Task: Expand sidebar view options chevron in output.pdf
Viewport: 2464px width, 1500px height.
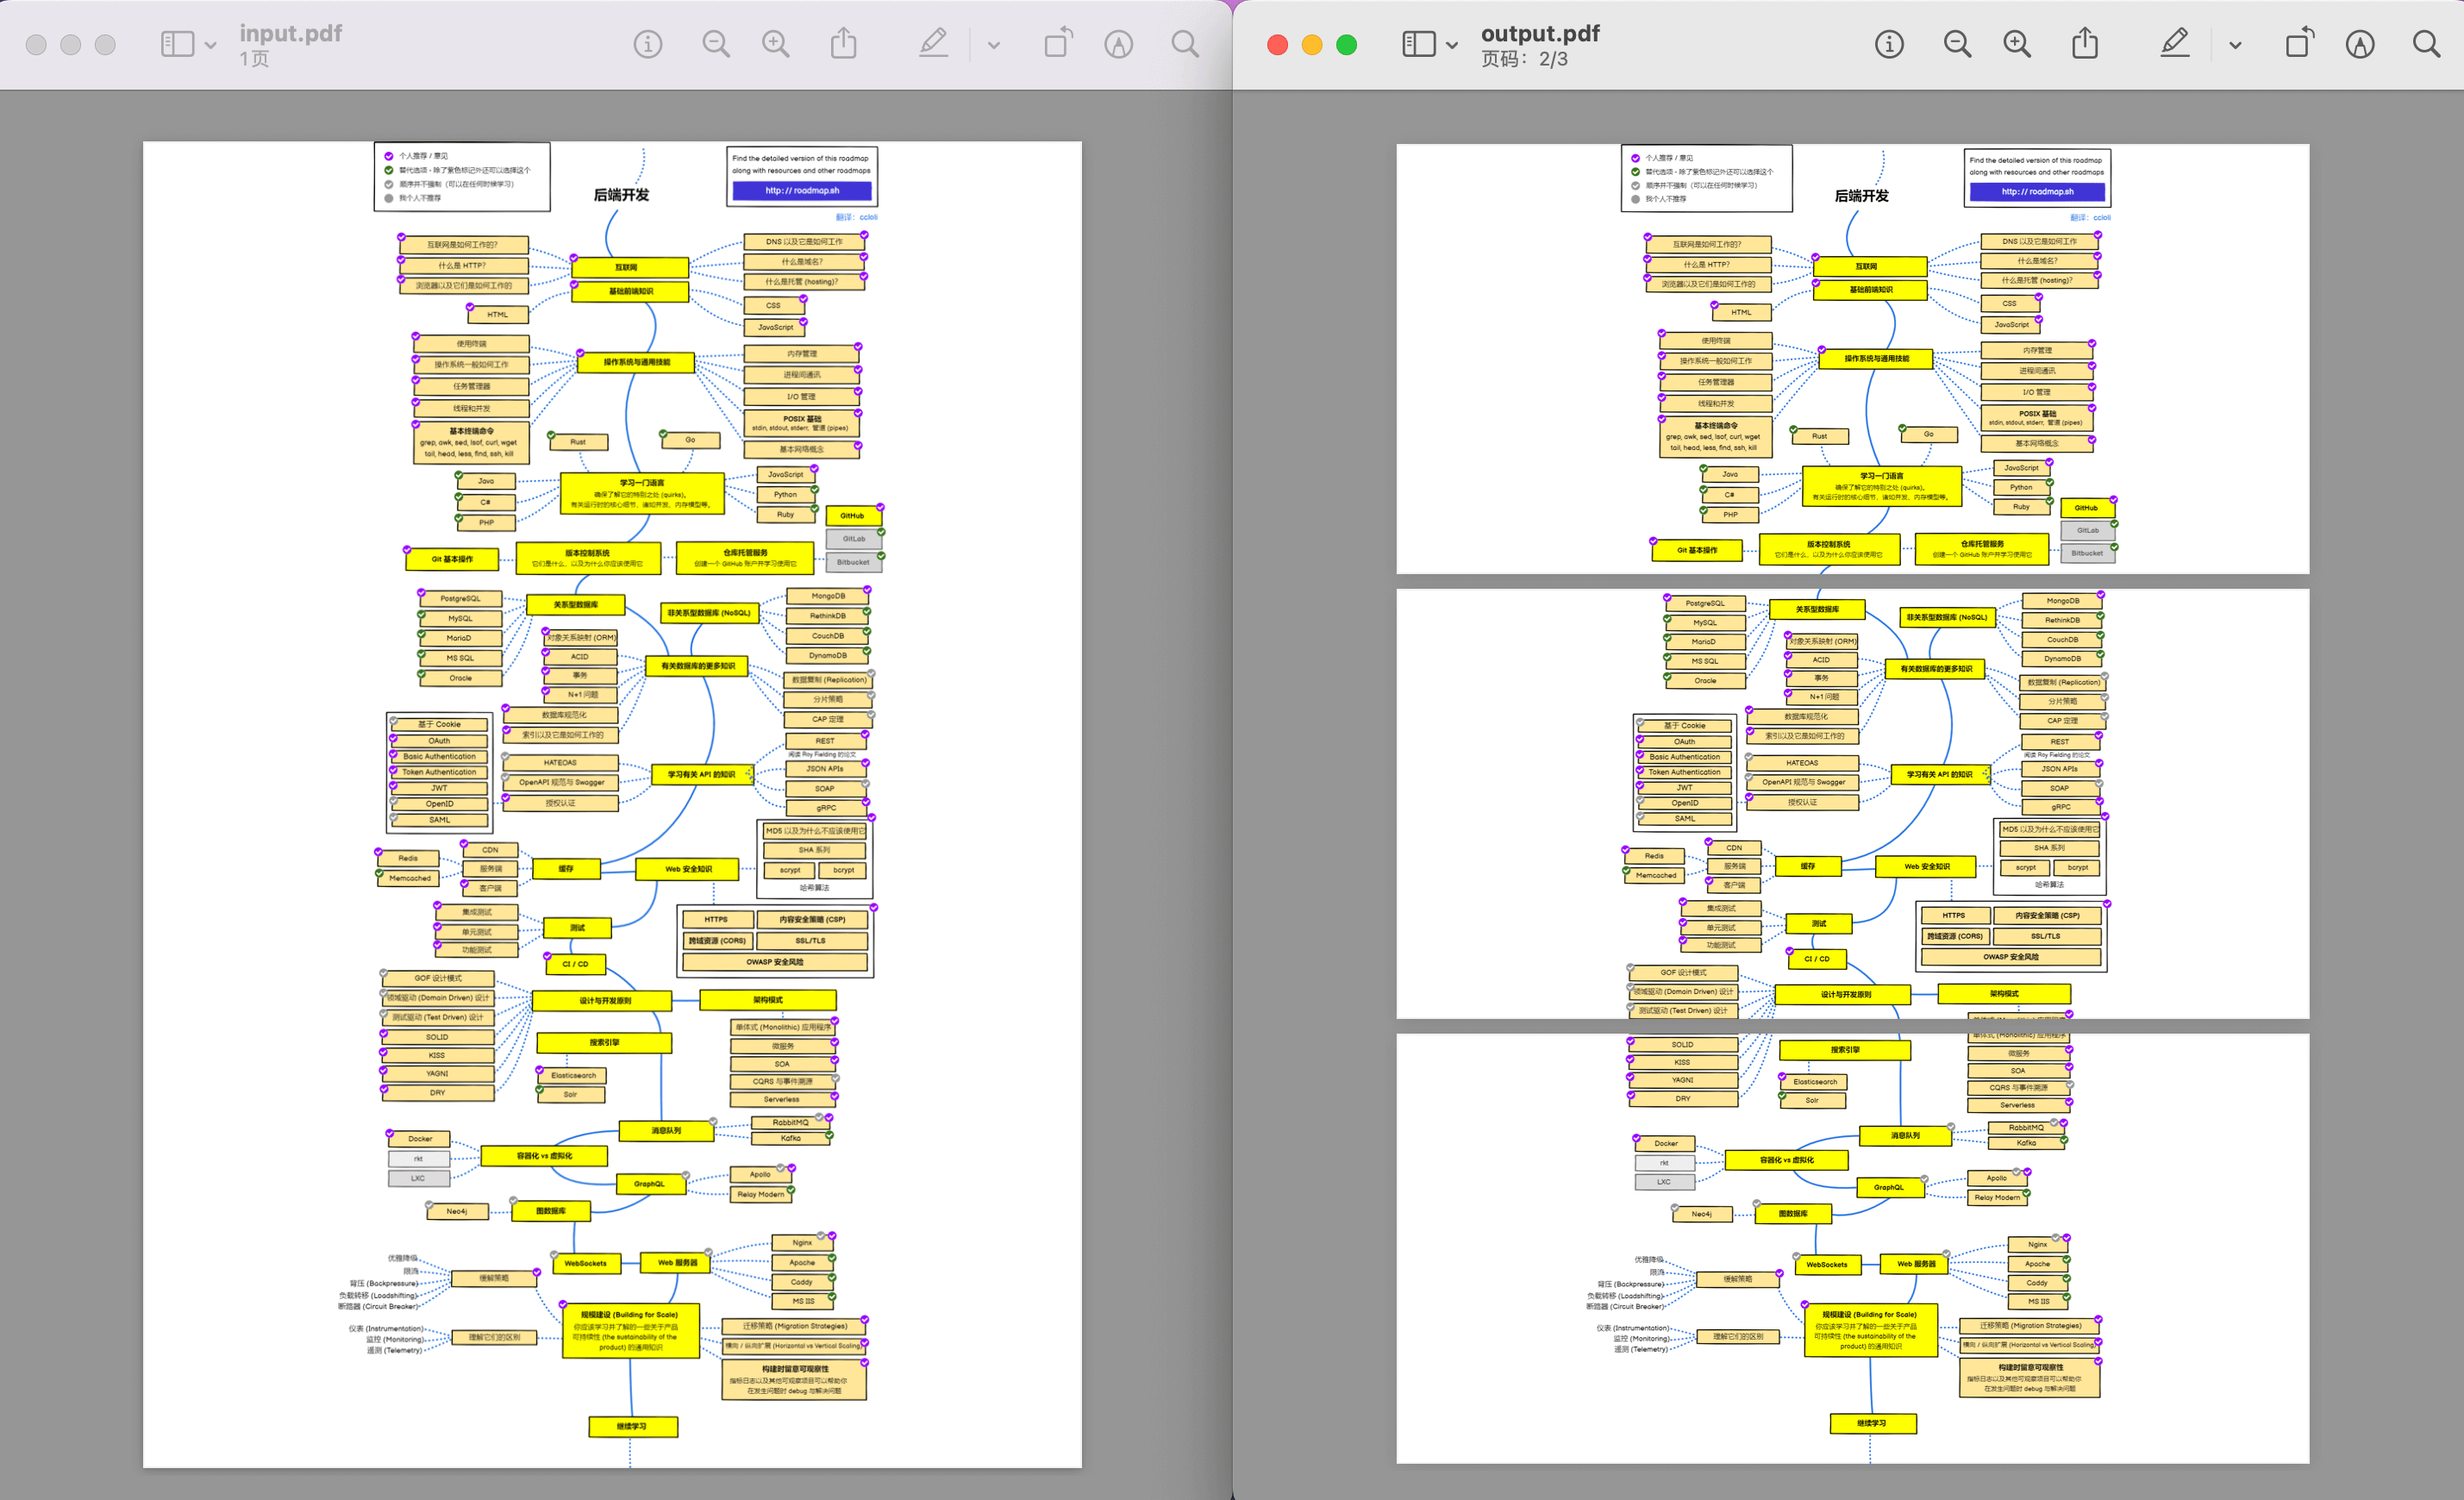Action: pyautogui.click(x=1452, y=45)
